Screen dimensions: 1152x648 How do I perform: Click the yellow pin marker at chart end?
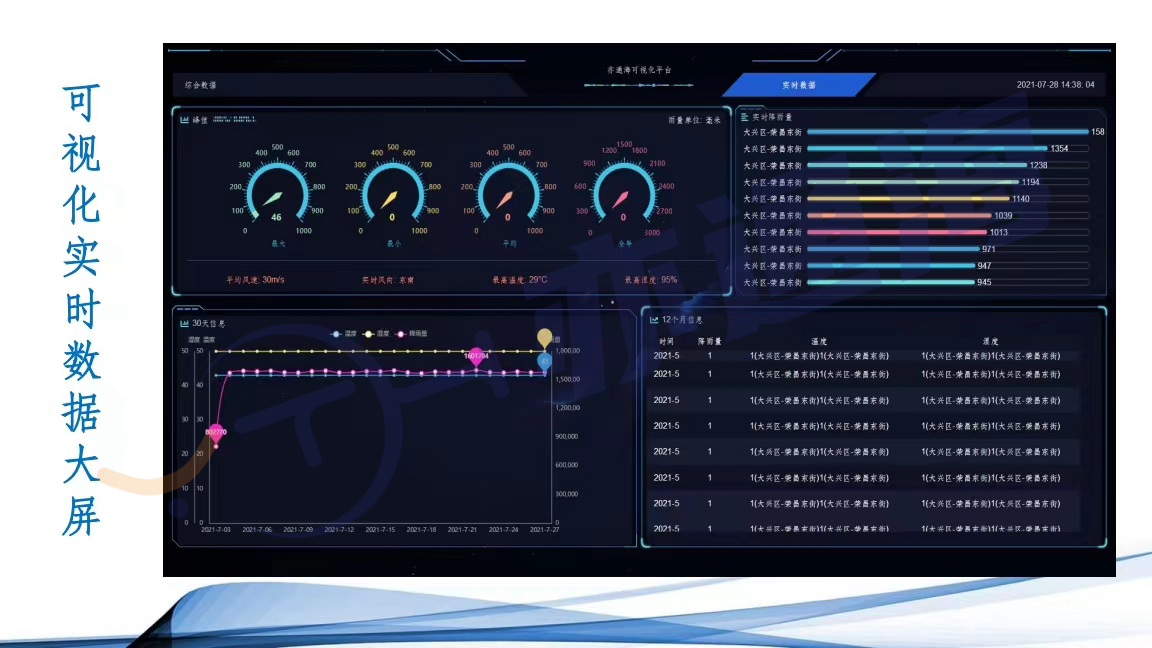544,337
